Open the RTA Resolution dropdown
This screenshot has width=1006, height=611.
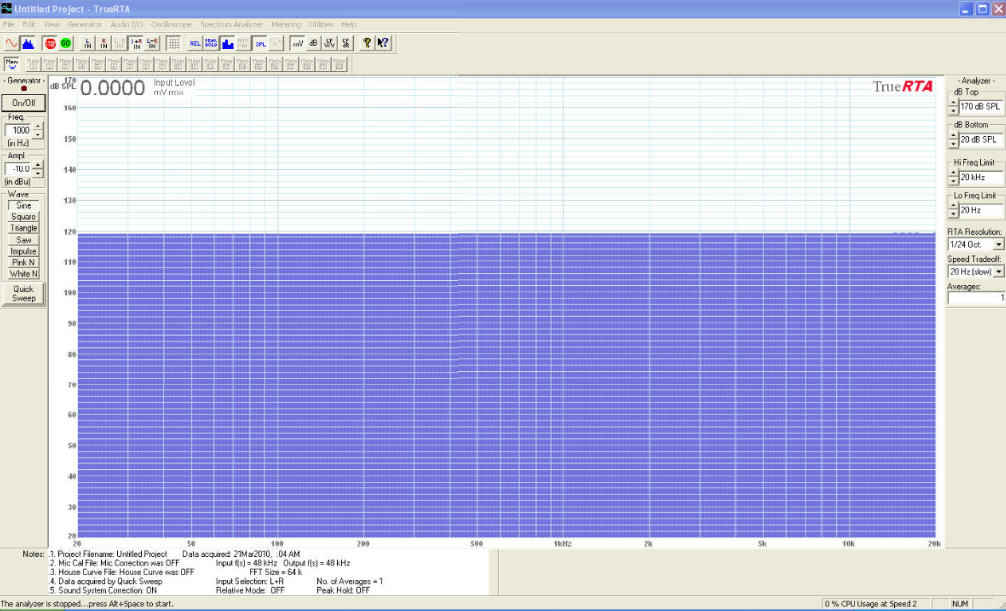click(x=998, y=245)
